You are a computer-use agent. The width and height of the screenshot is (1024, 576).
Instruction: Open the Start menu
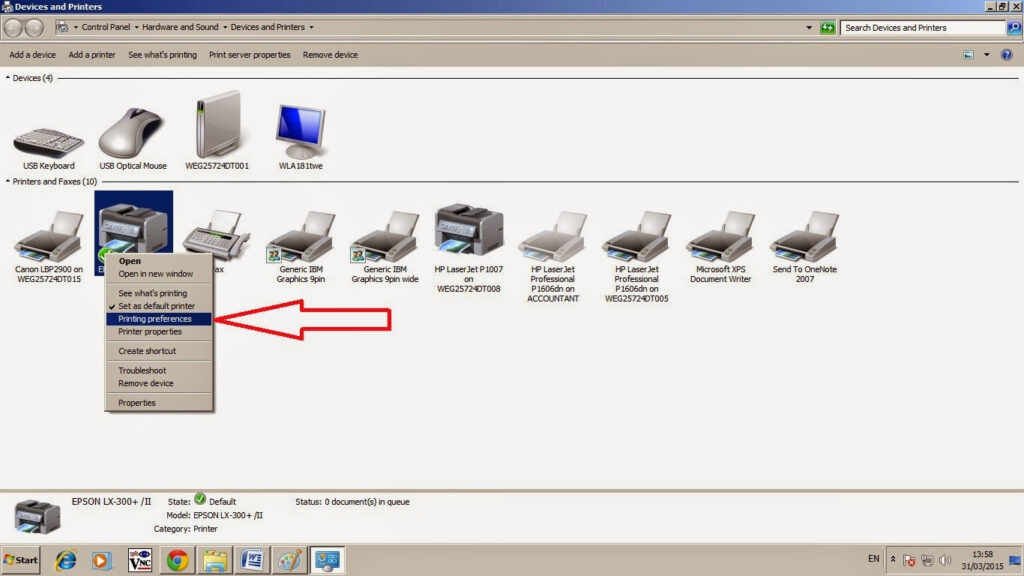[21, 560]
